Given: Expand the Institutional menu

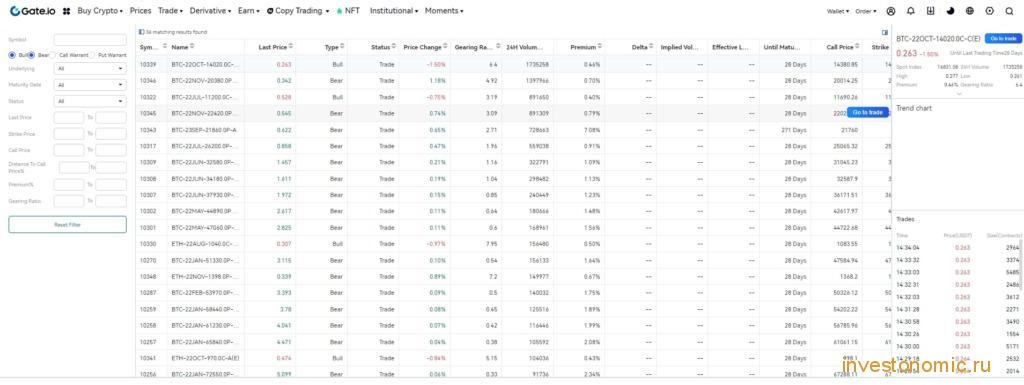Looking at the screenshot, I should coord(394,11).
